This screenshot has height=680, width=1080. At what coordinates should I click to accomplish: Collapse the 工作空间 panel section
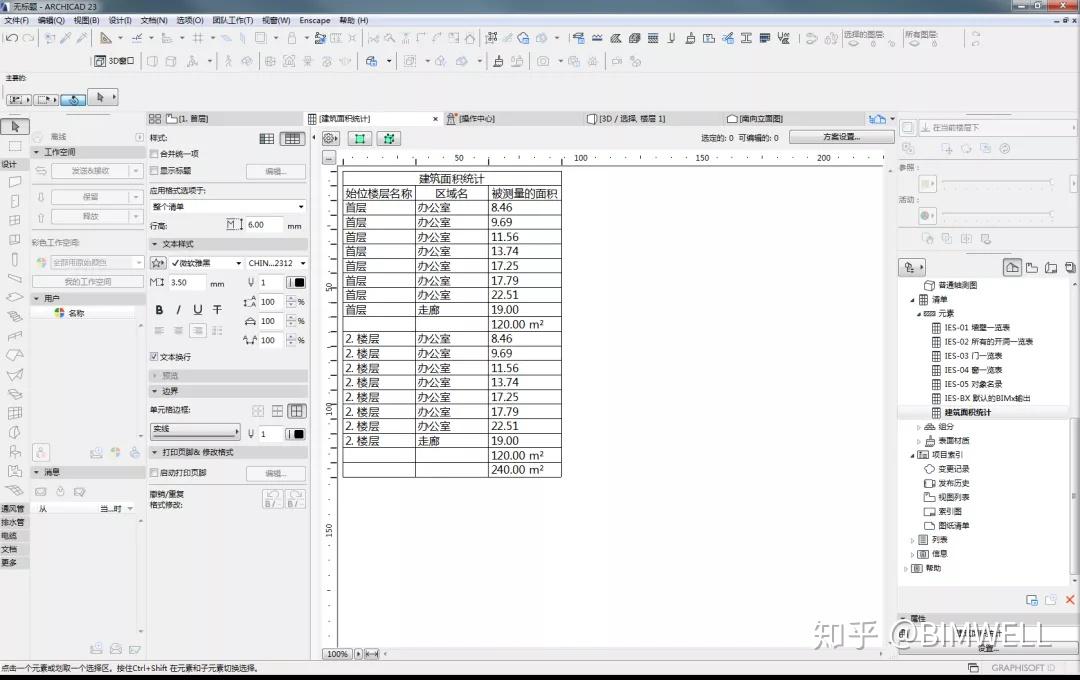pyautogui.click(x=37, y=152)
